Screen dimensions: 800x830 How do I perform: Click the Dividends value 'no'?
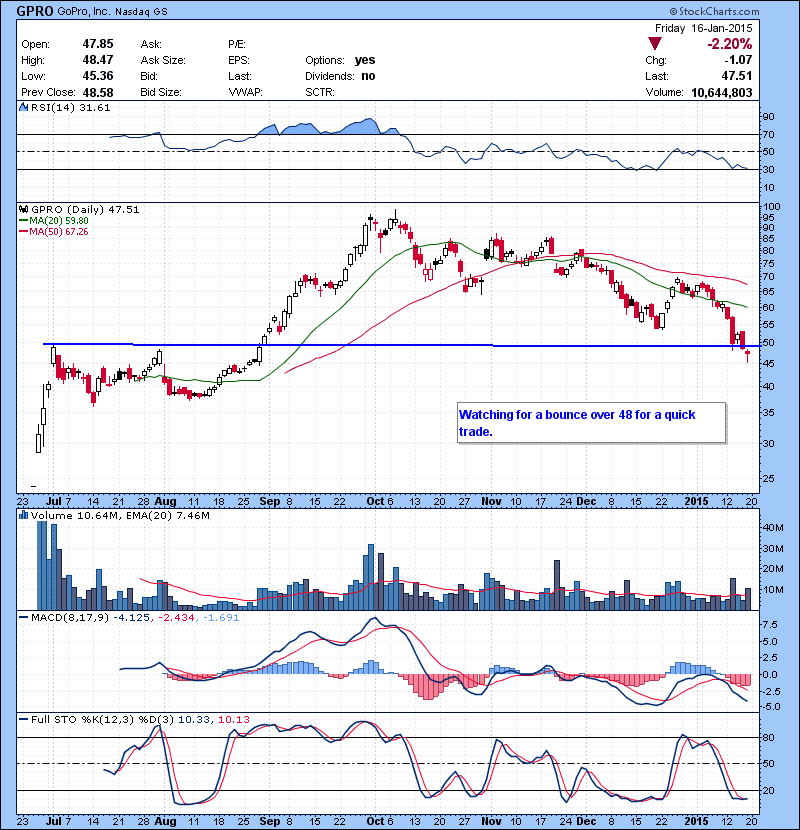click(368, 76)
